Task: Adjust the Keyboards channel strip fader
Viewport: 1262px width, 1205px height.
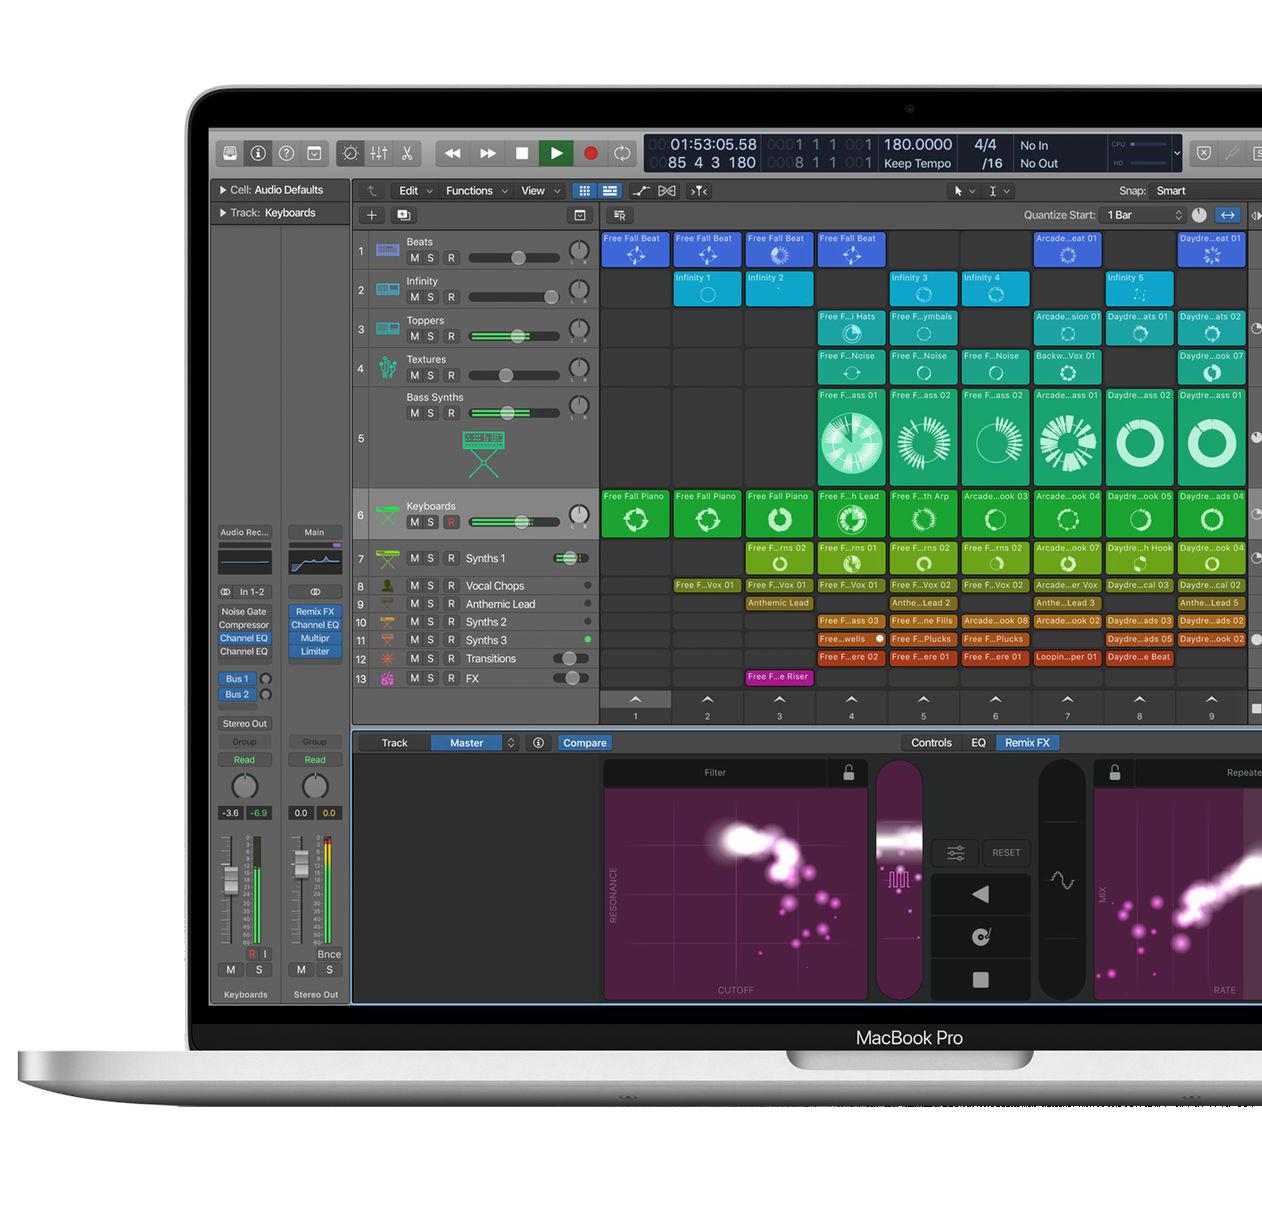Action: (x=231, y=880)
